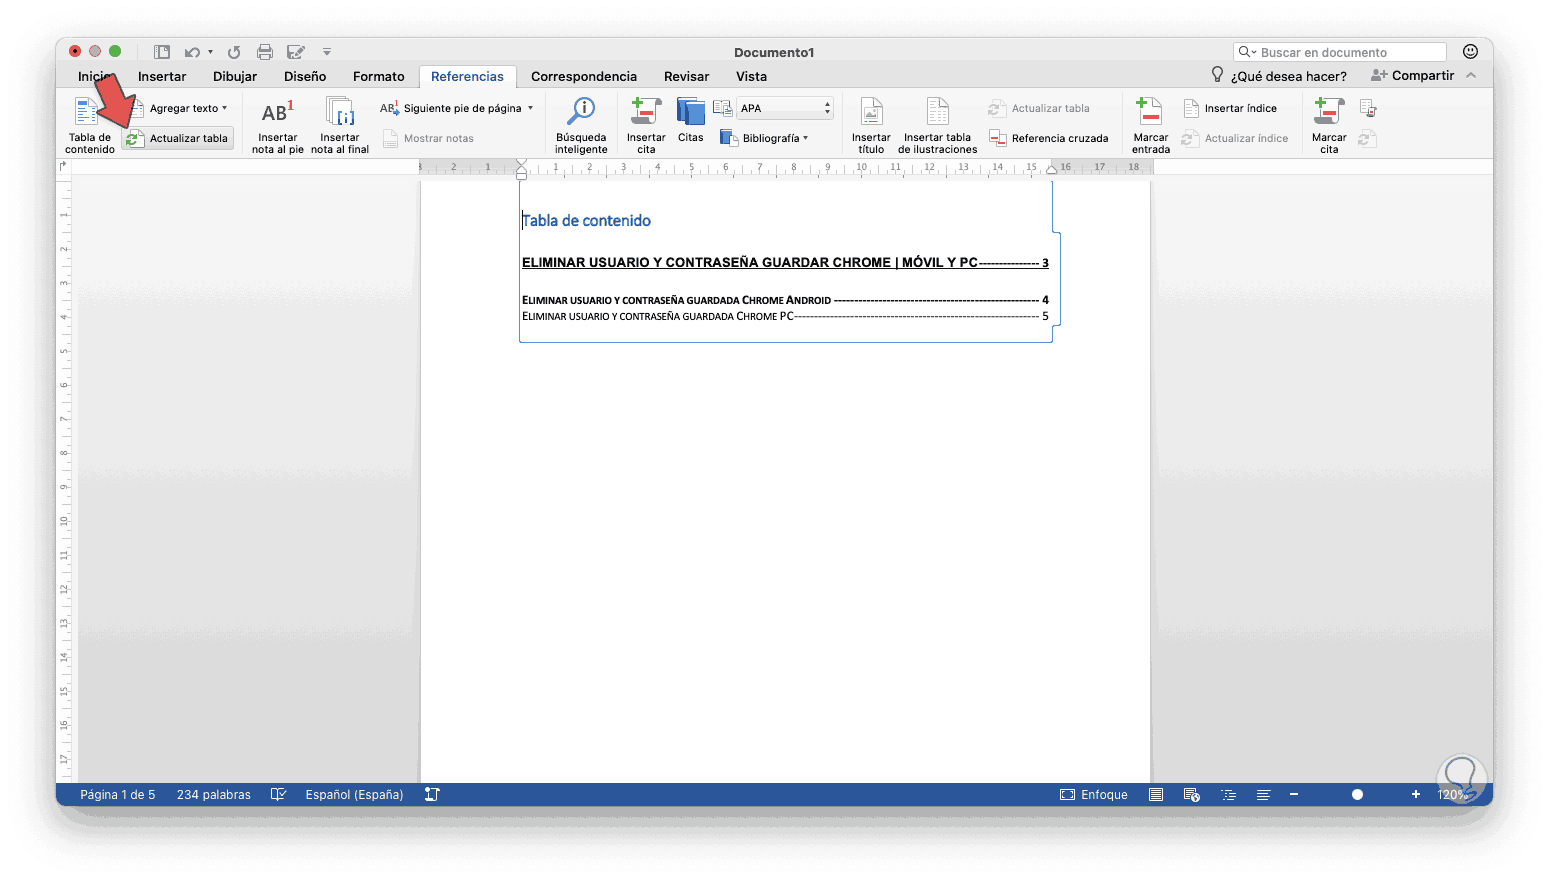This screenshot has width=1549, height=880.
Task: Switch to Web Layout view icon
Action: click(1192, 795)
